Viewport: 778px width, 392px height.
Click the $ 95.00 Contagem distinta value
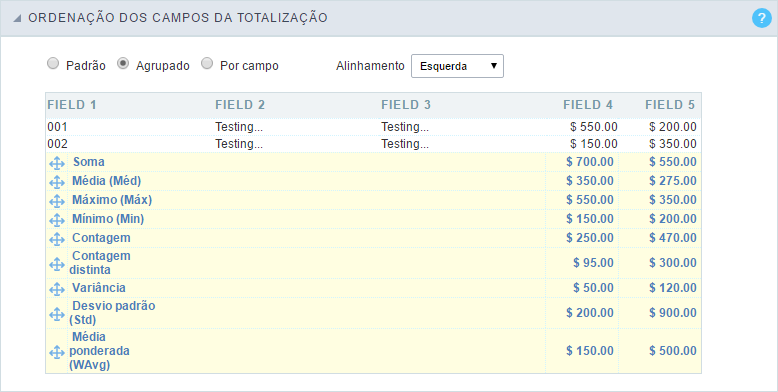(x=593, y=263)
